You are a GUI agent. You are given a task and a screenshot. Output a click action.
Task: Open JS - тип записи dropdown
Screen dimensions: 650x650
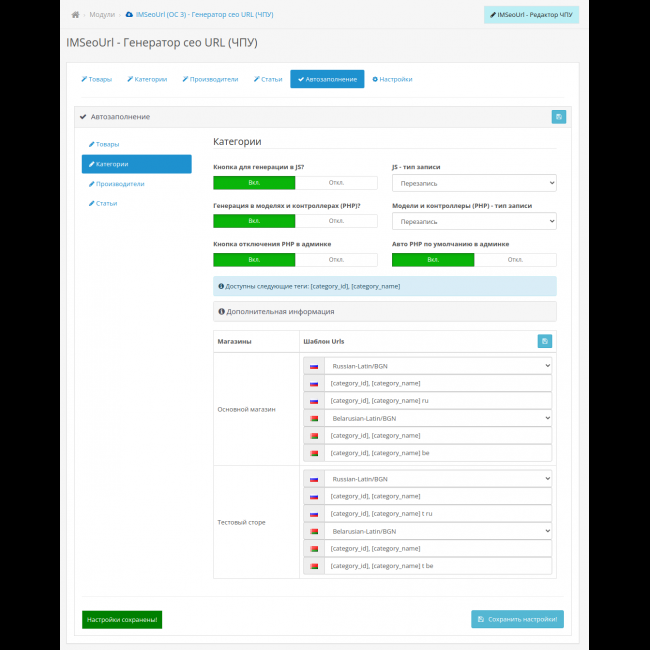point(474,183)
